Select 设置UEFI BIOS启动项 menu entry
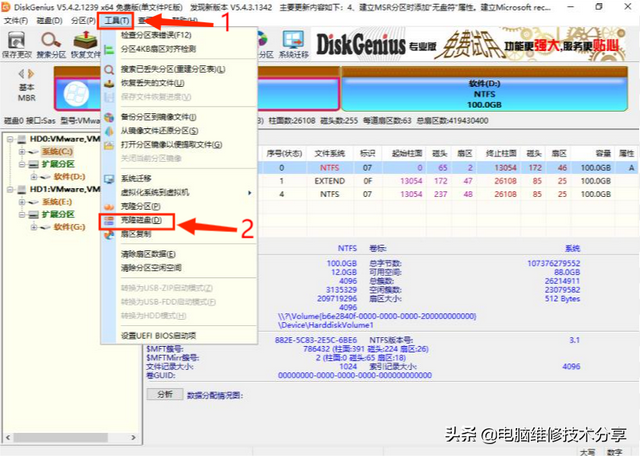This screenshot has height=456, width=640. click(158, 336)
